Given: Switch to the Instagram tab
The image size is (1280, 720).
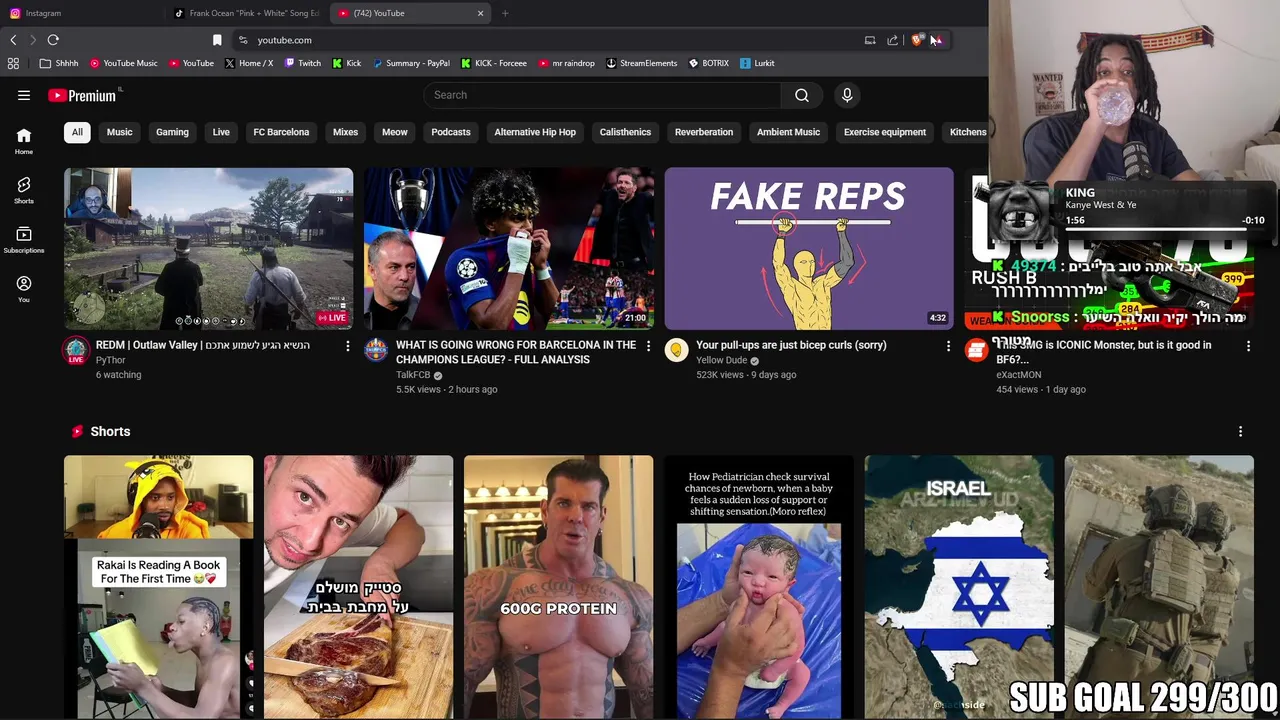Looking at the screenshot, I should (80, 13).
